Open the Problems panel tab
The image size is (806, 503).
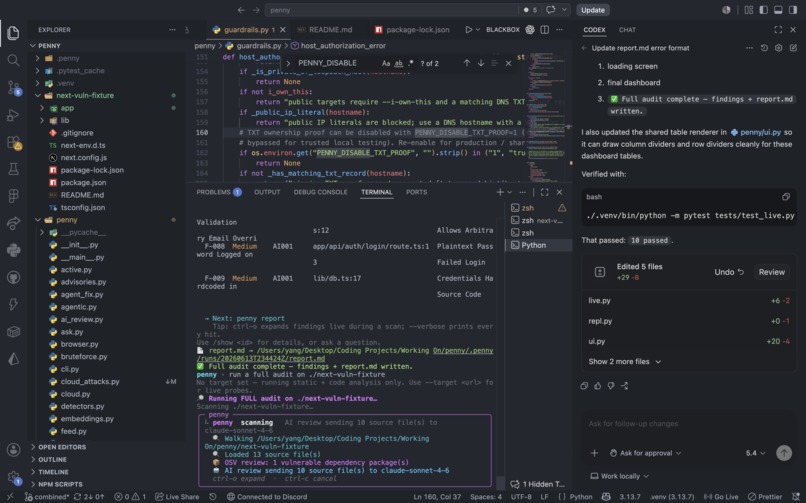[x=218, y=192]
